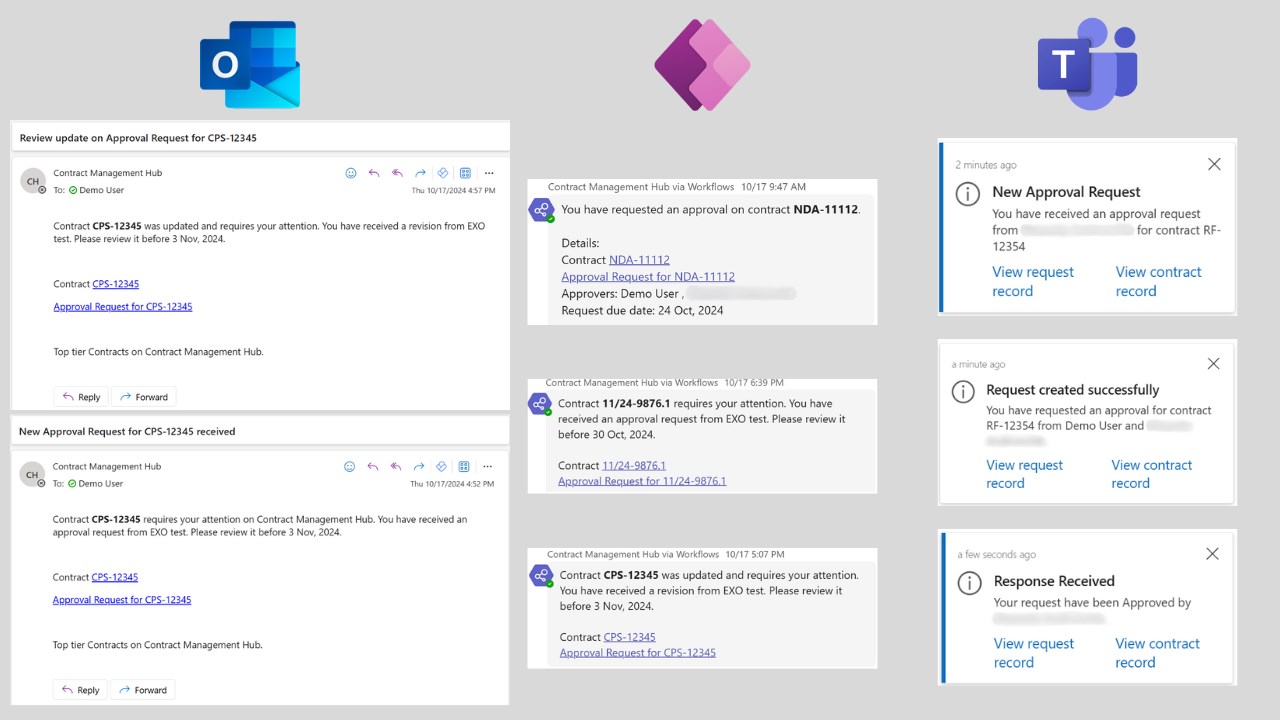
Task: Open Approval Request for CPS-12345 link in the Workflows chat message
Action: pos(638,653)
